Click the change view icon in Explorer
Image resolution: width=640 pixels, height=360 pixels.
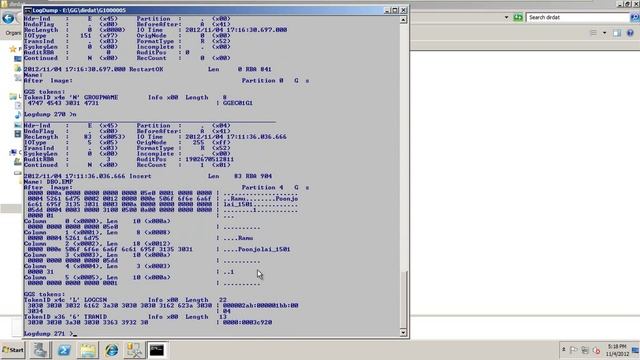tap(593, 33)
